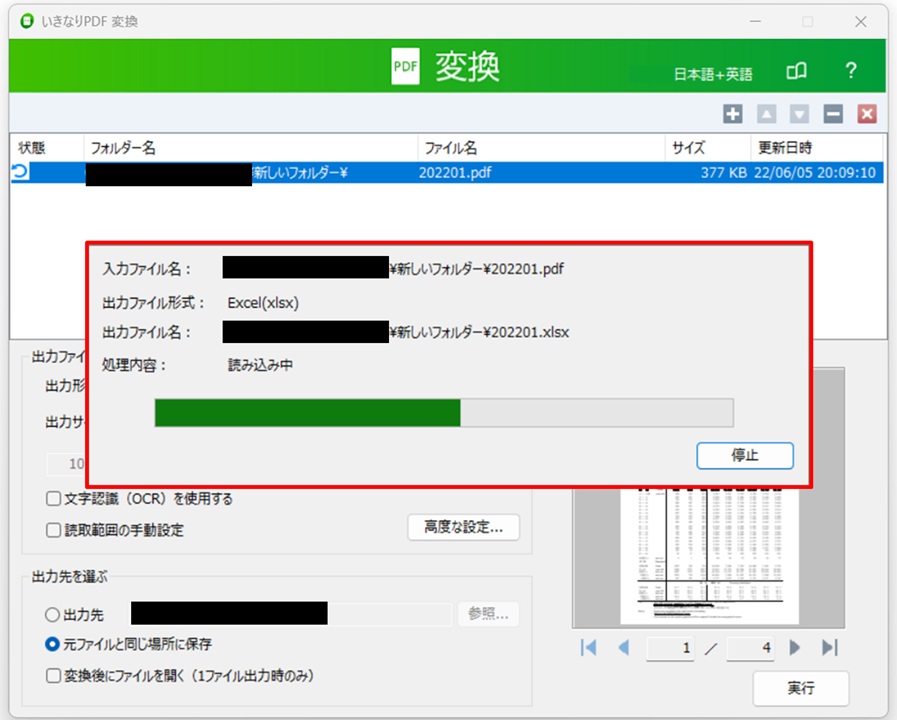Clear all files with red X icon

tap(866, 114)
